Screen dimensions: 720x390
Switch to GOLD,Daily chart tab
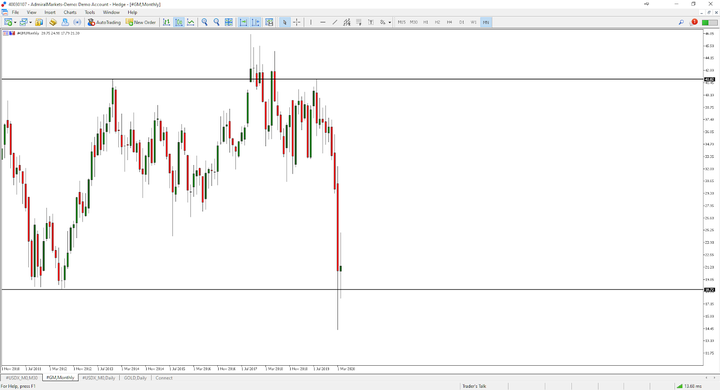(x=135, y=378)
